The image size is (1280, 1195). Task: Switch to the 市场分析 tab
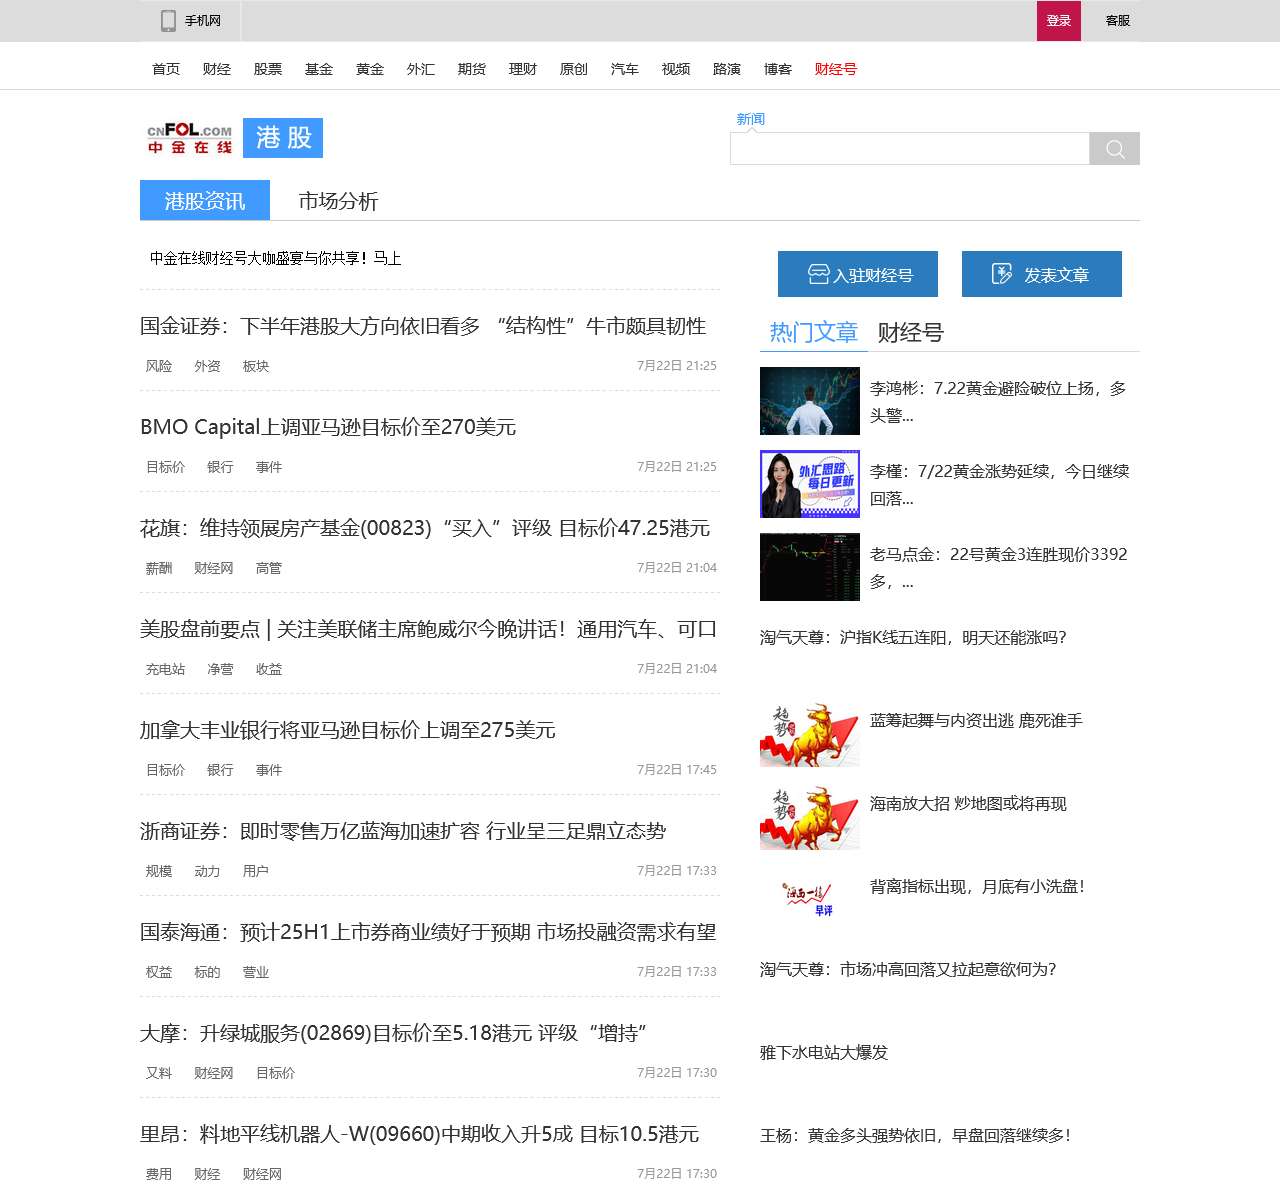[x=340, y=201]
